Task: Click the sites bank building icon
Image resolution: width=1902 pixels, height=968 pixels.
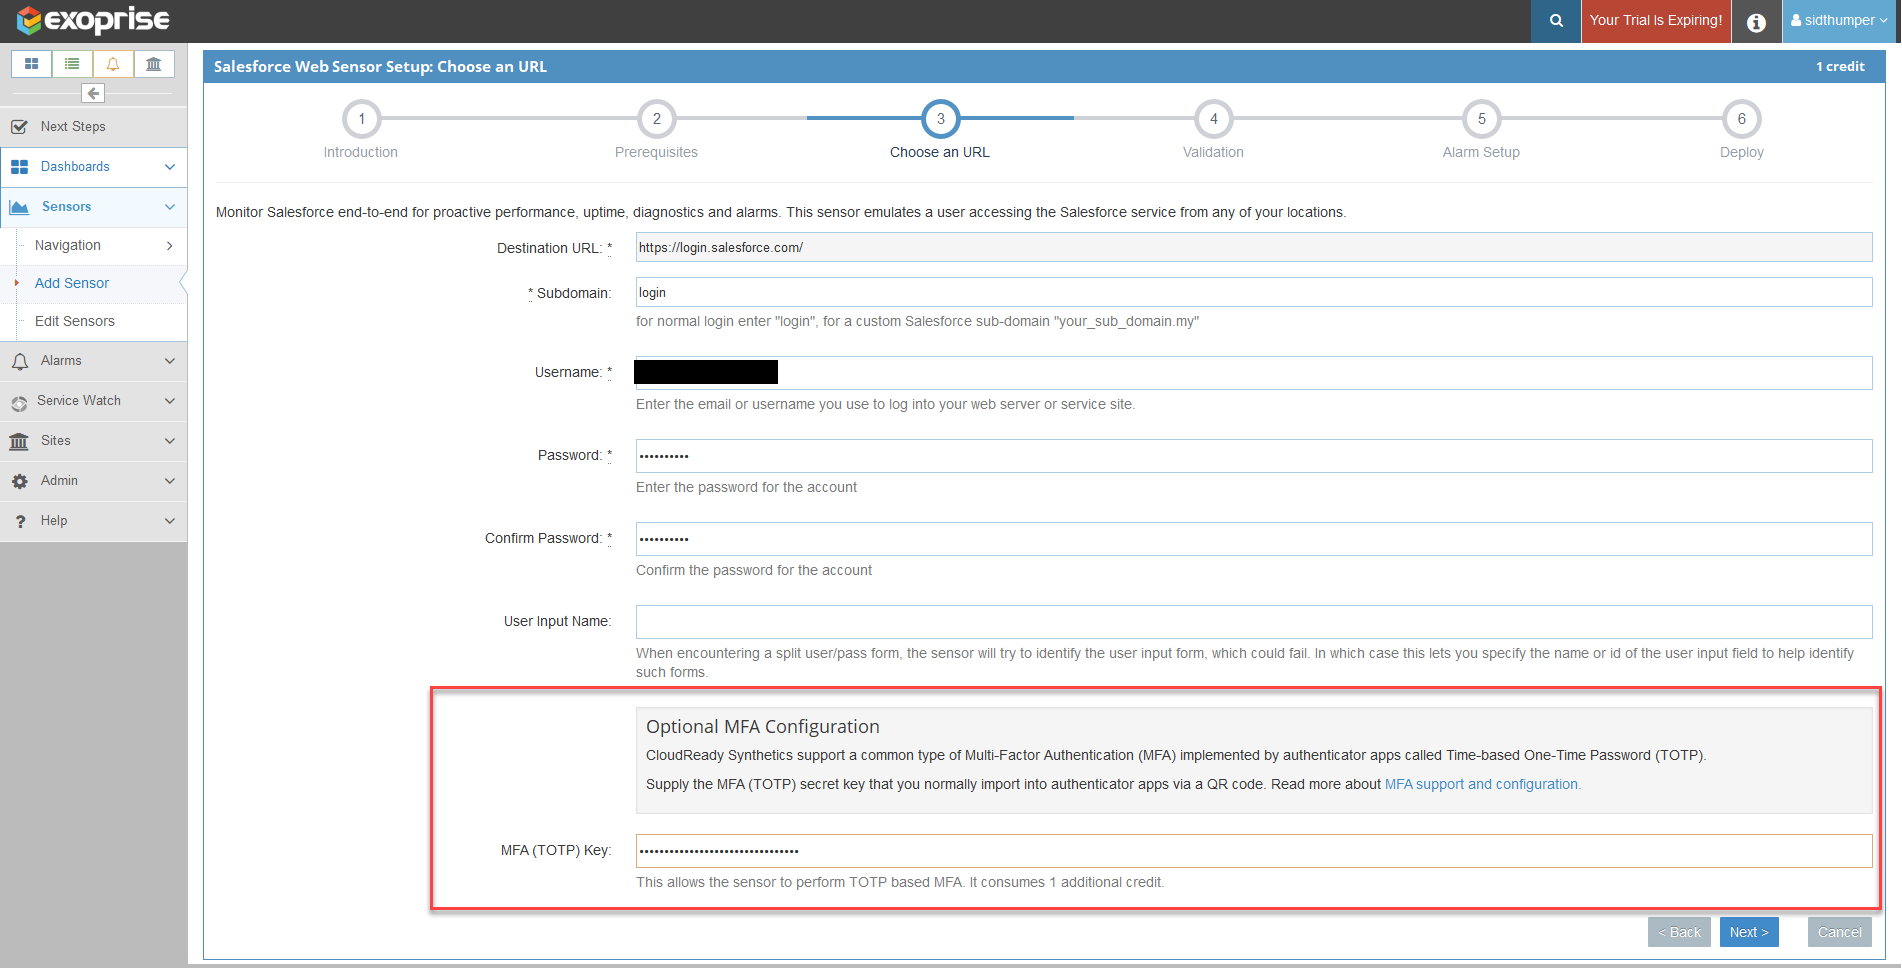Action: click(x=153, y=63)
